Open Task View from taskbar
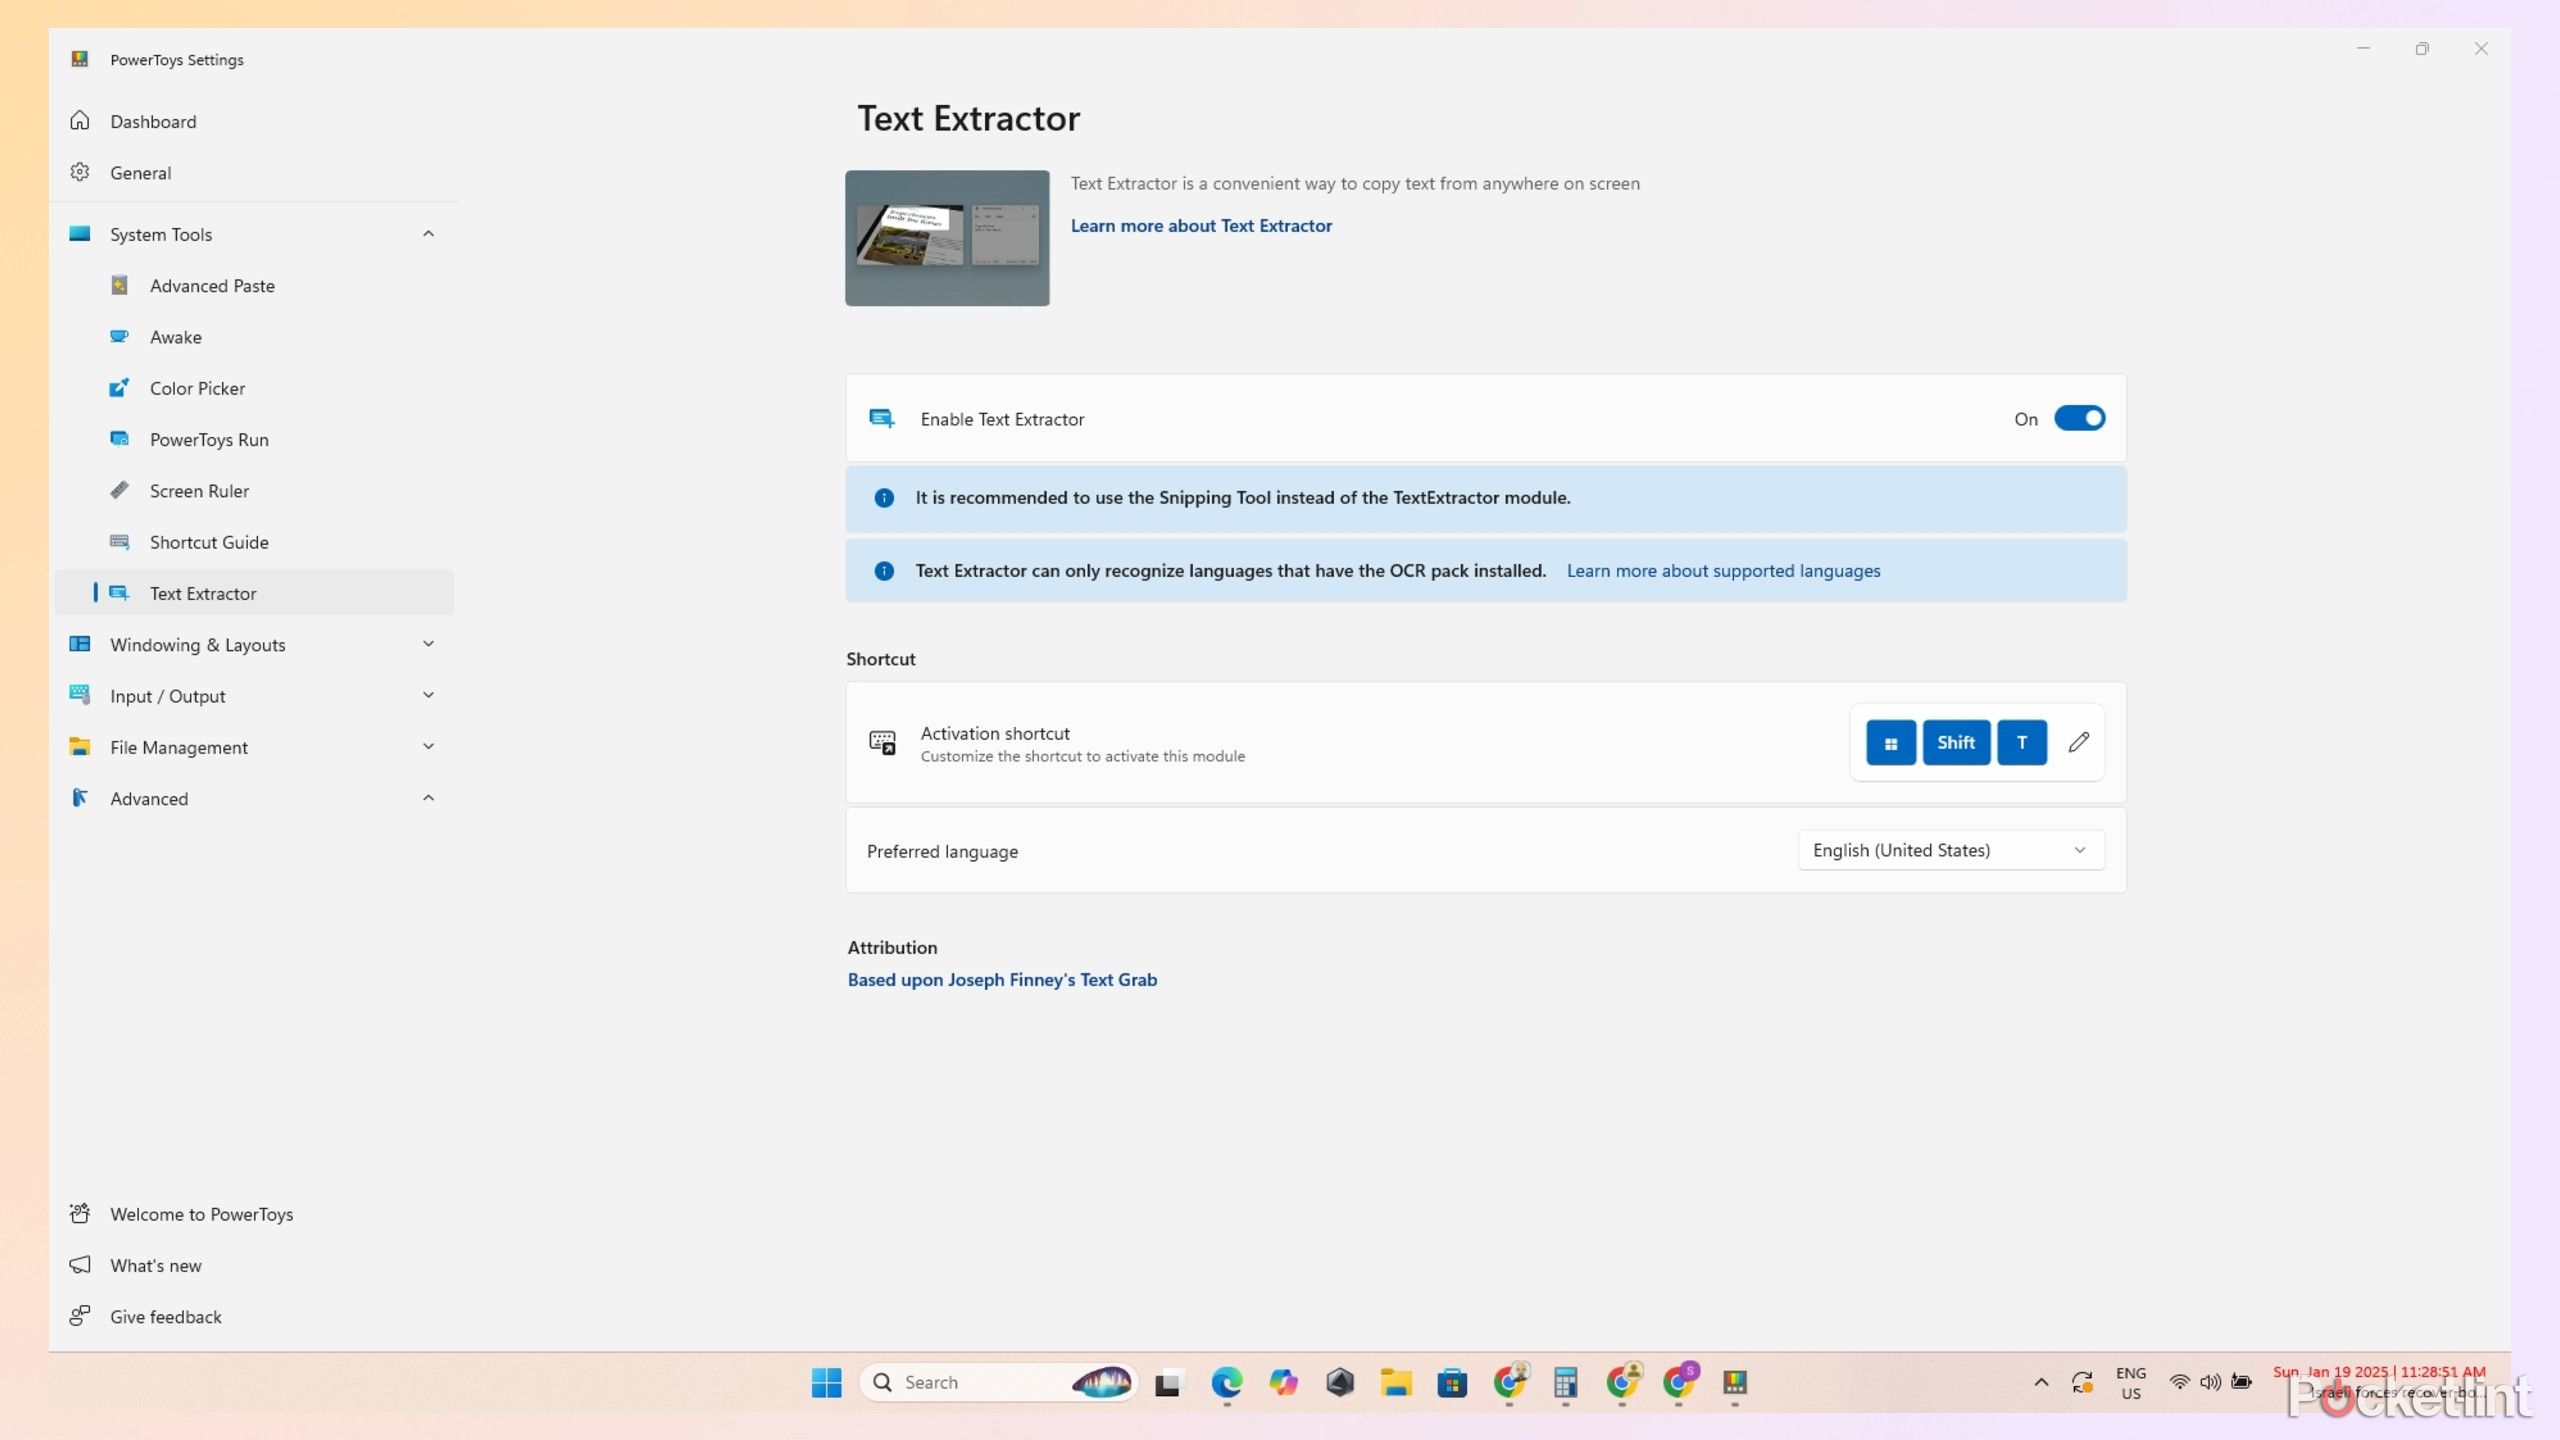2560x1440 pixels. point(1167,1384)
